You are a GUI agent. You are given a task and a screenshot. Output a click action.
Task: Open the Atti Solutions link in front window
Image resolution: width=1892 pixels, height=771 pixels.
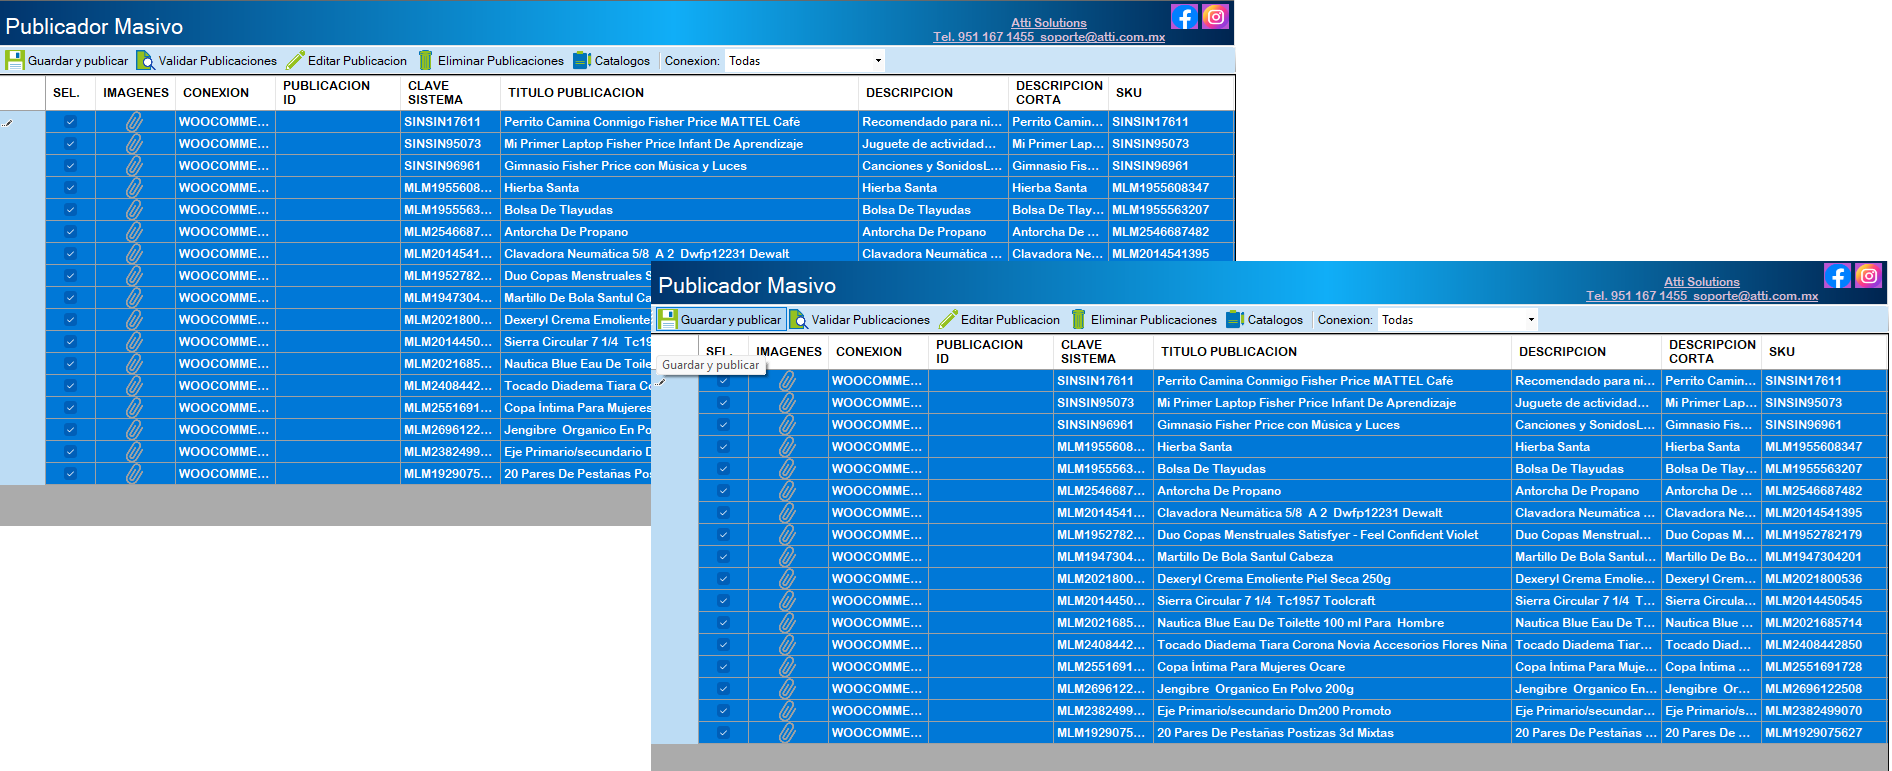coord(1701,282)
